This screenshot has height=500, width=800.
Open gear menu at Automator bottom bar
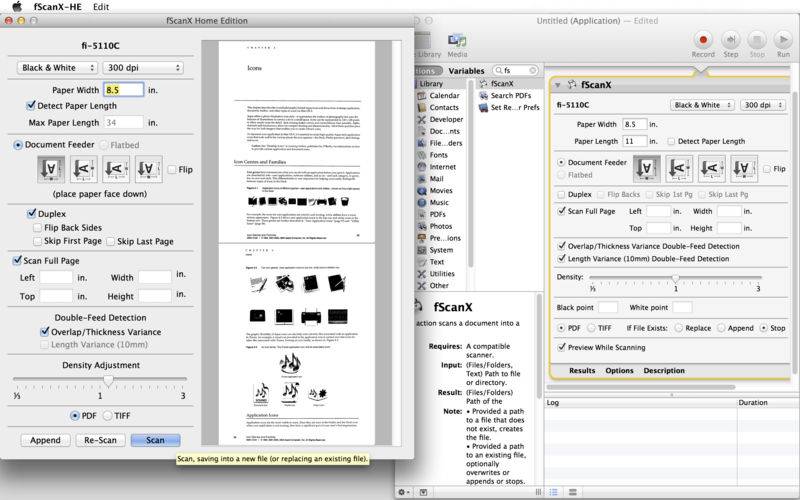[404, 492]
